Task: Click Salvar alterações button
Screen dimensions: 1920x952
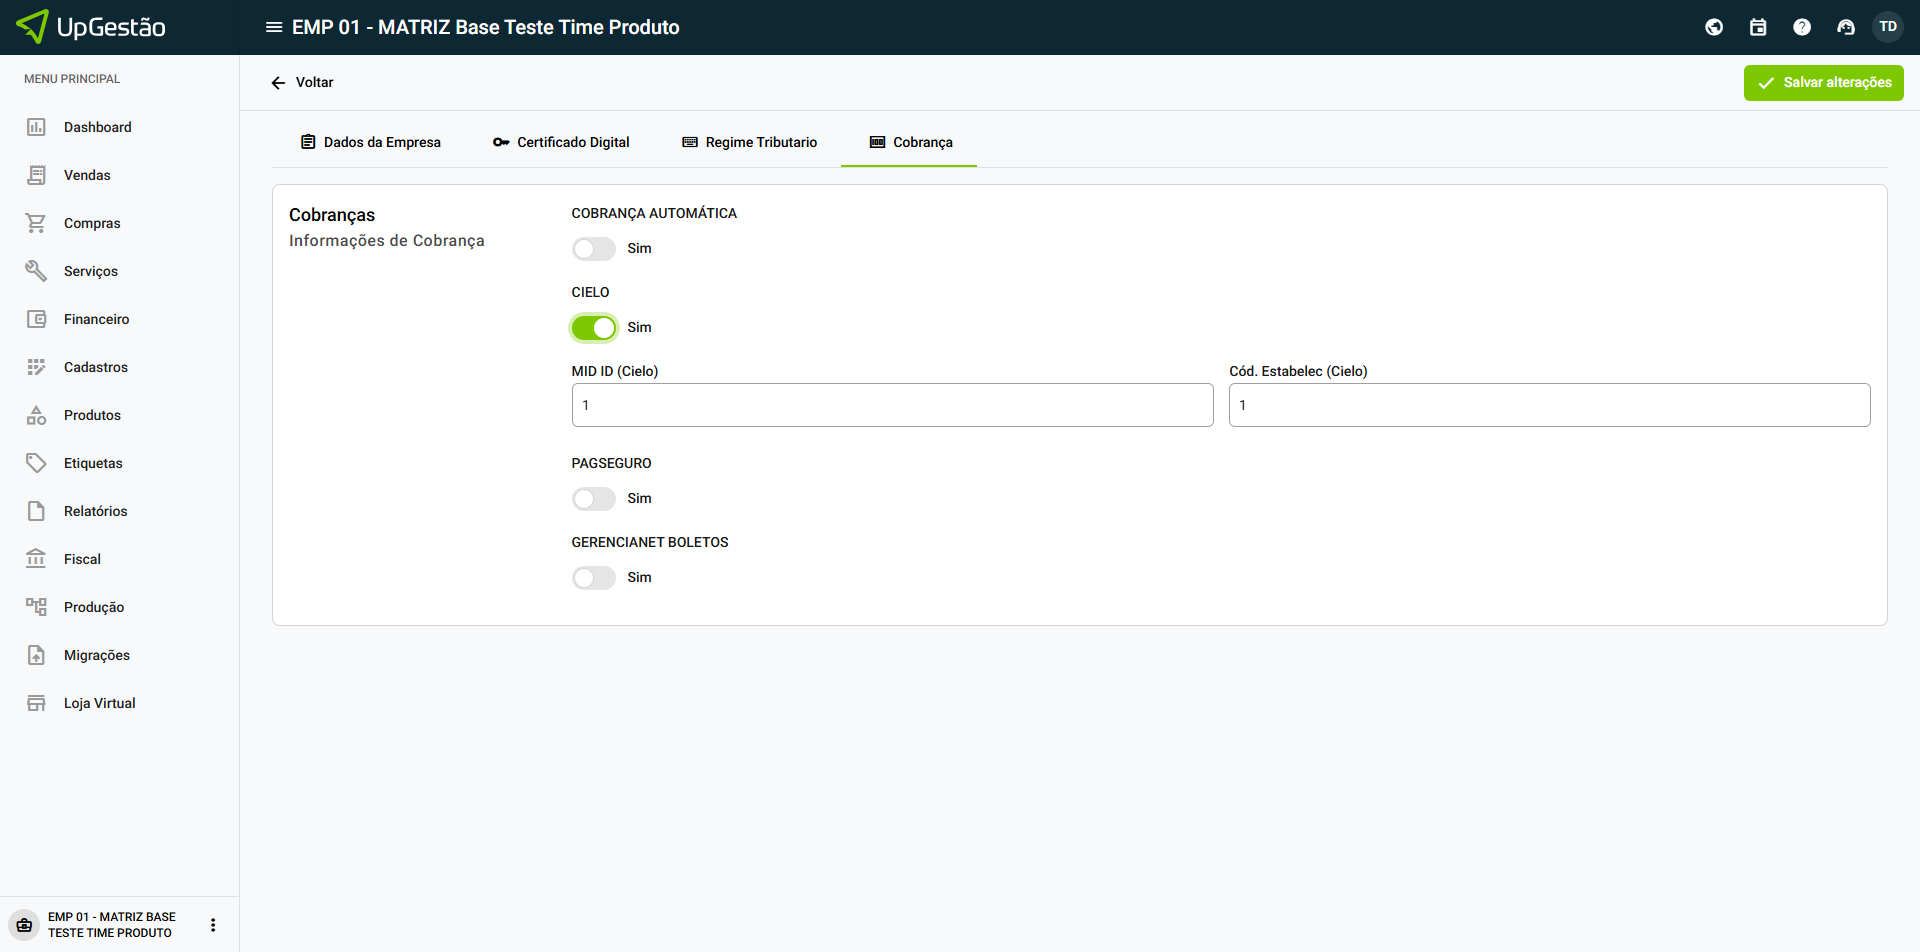Action: (x=1823, y=83)
